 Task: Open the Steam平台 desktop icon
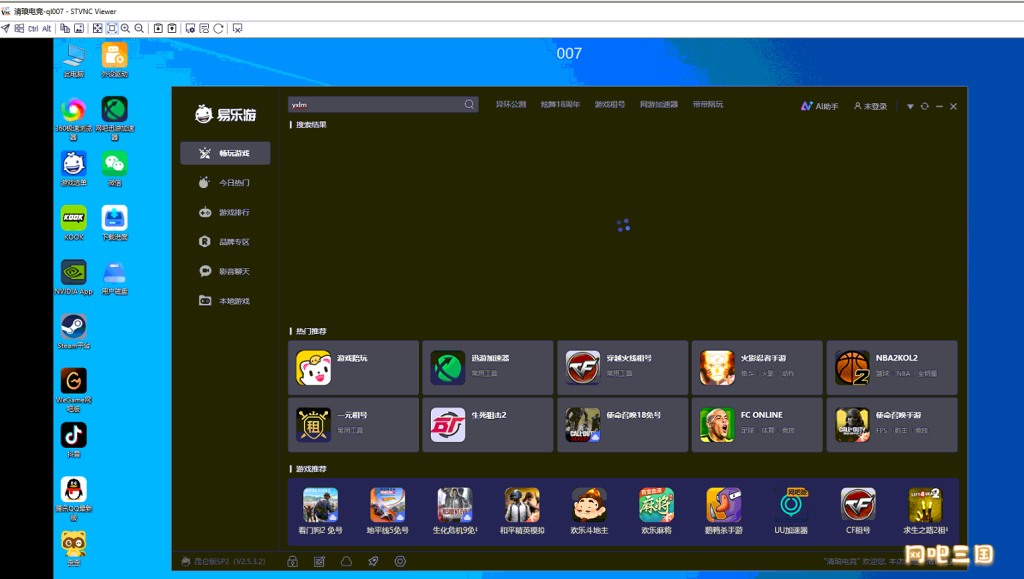(74, 332)
